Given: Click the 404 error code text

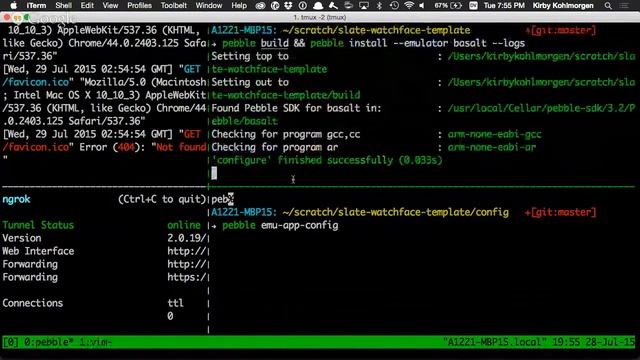Looking at the screenshot, I should click(126, 147).
